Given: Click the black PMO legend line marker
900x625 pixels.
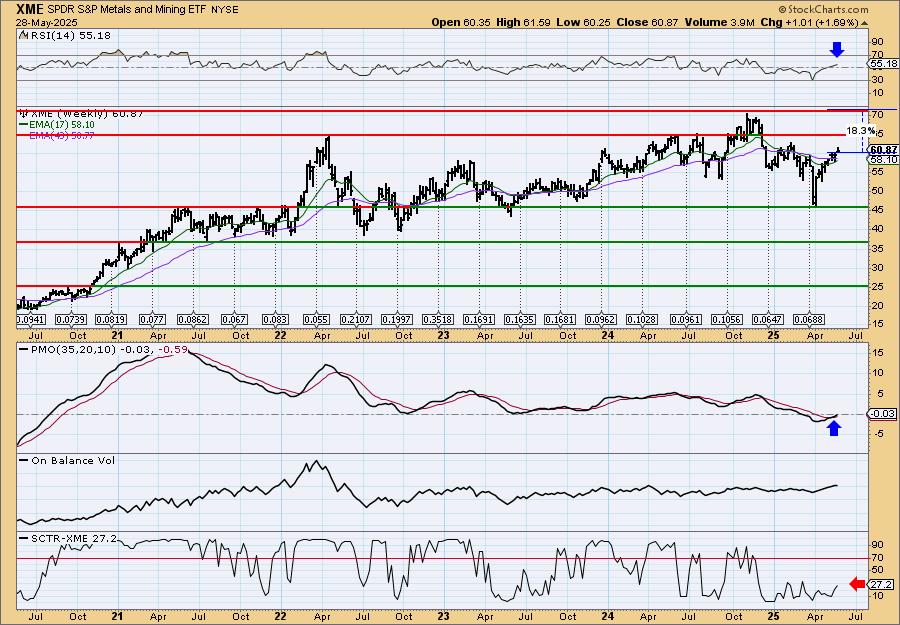Looking at the screenshot, I should click(24, 349).
